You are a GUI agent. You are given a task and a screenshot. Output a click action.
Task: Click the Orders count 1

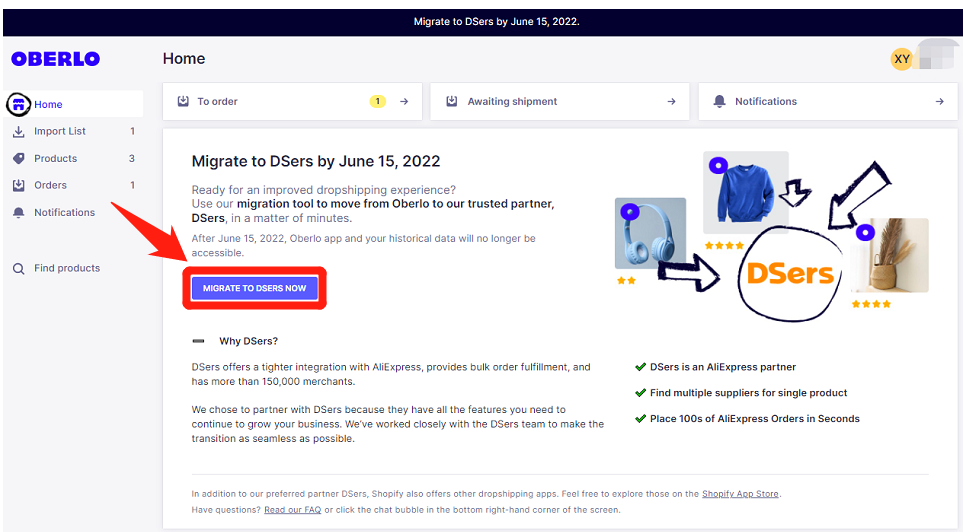tap(132, 185)
